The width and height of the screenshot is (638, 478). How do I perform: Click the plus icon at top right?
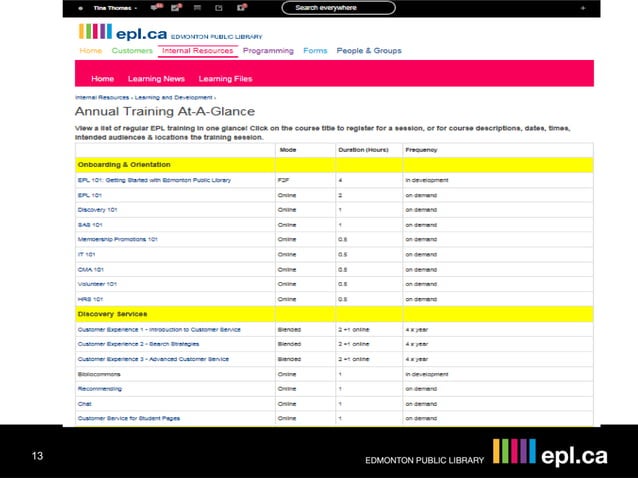583,8
